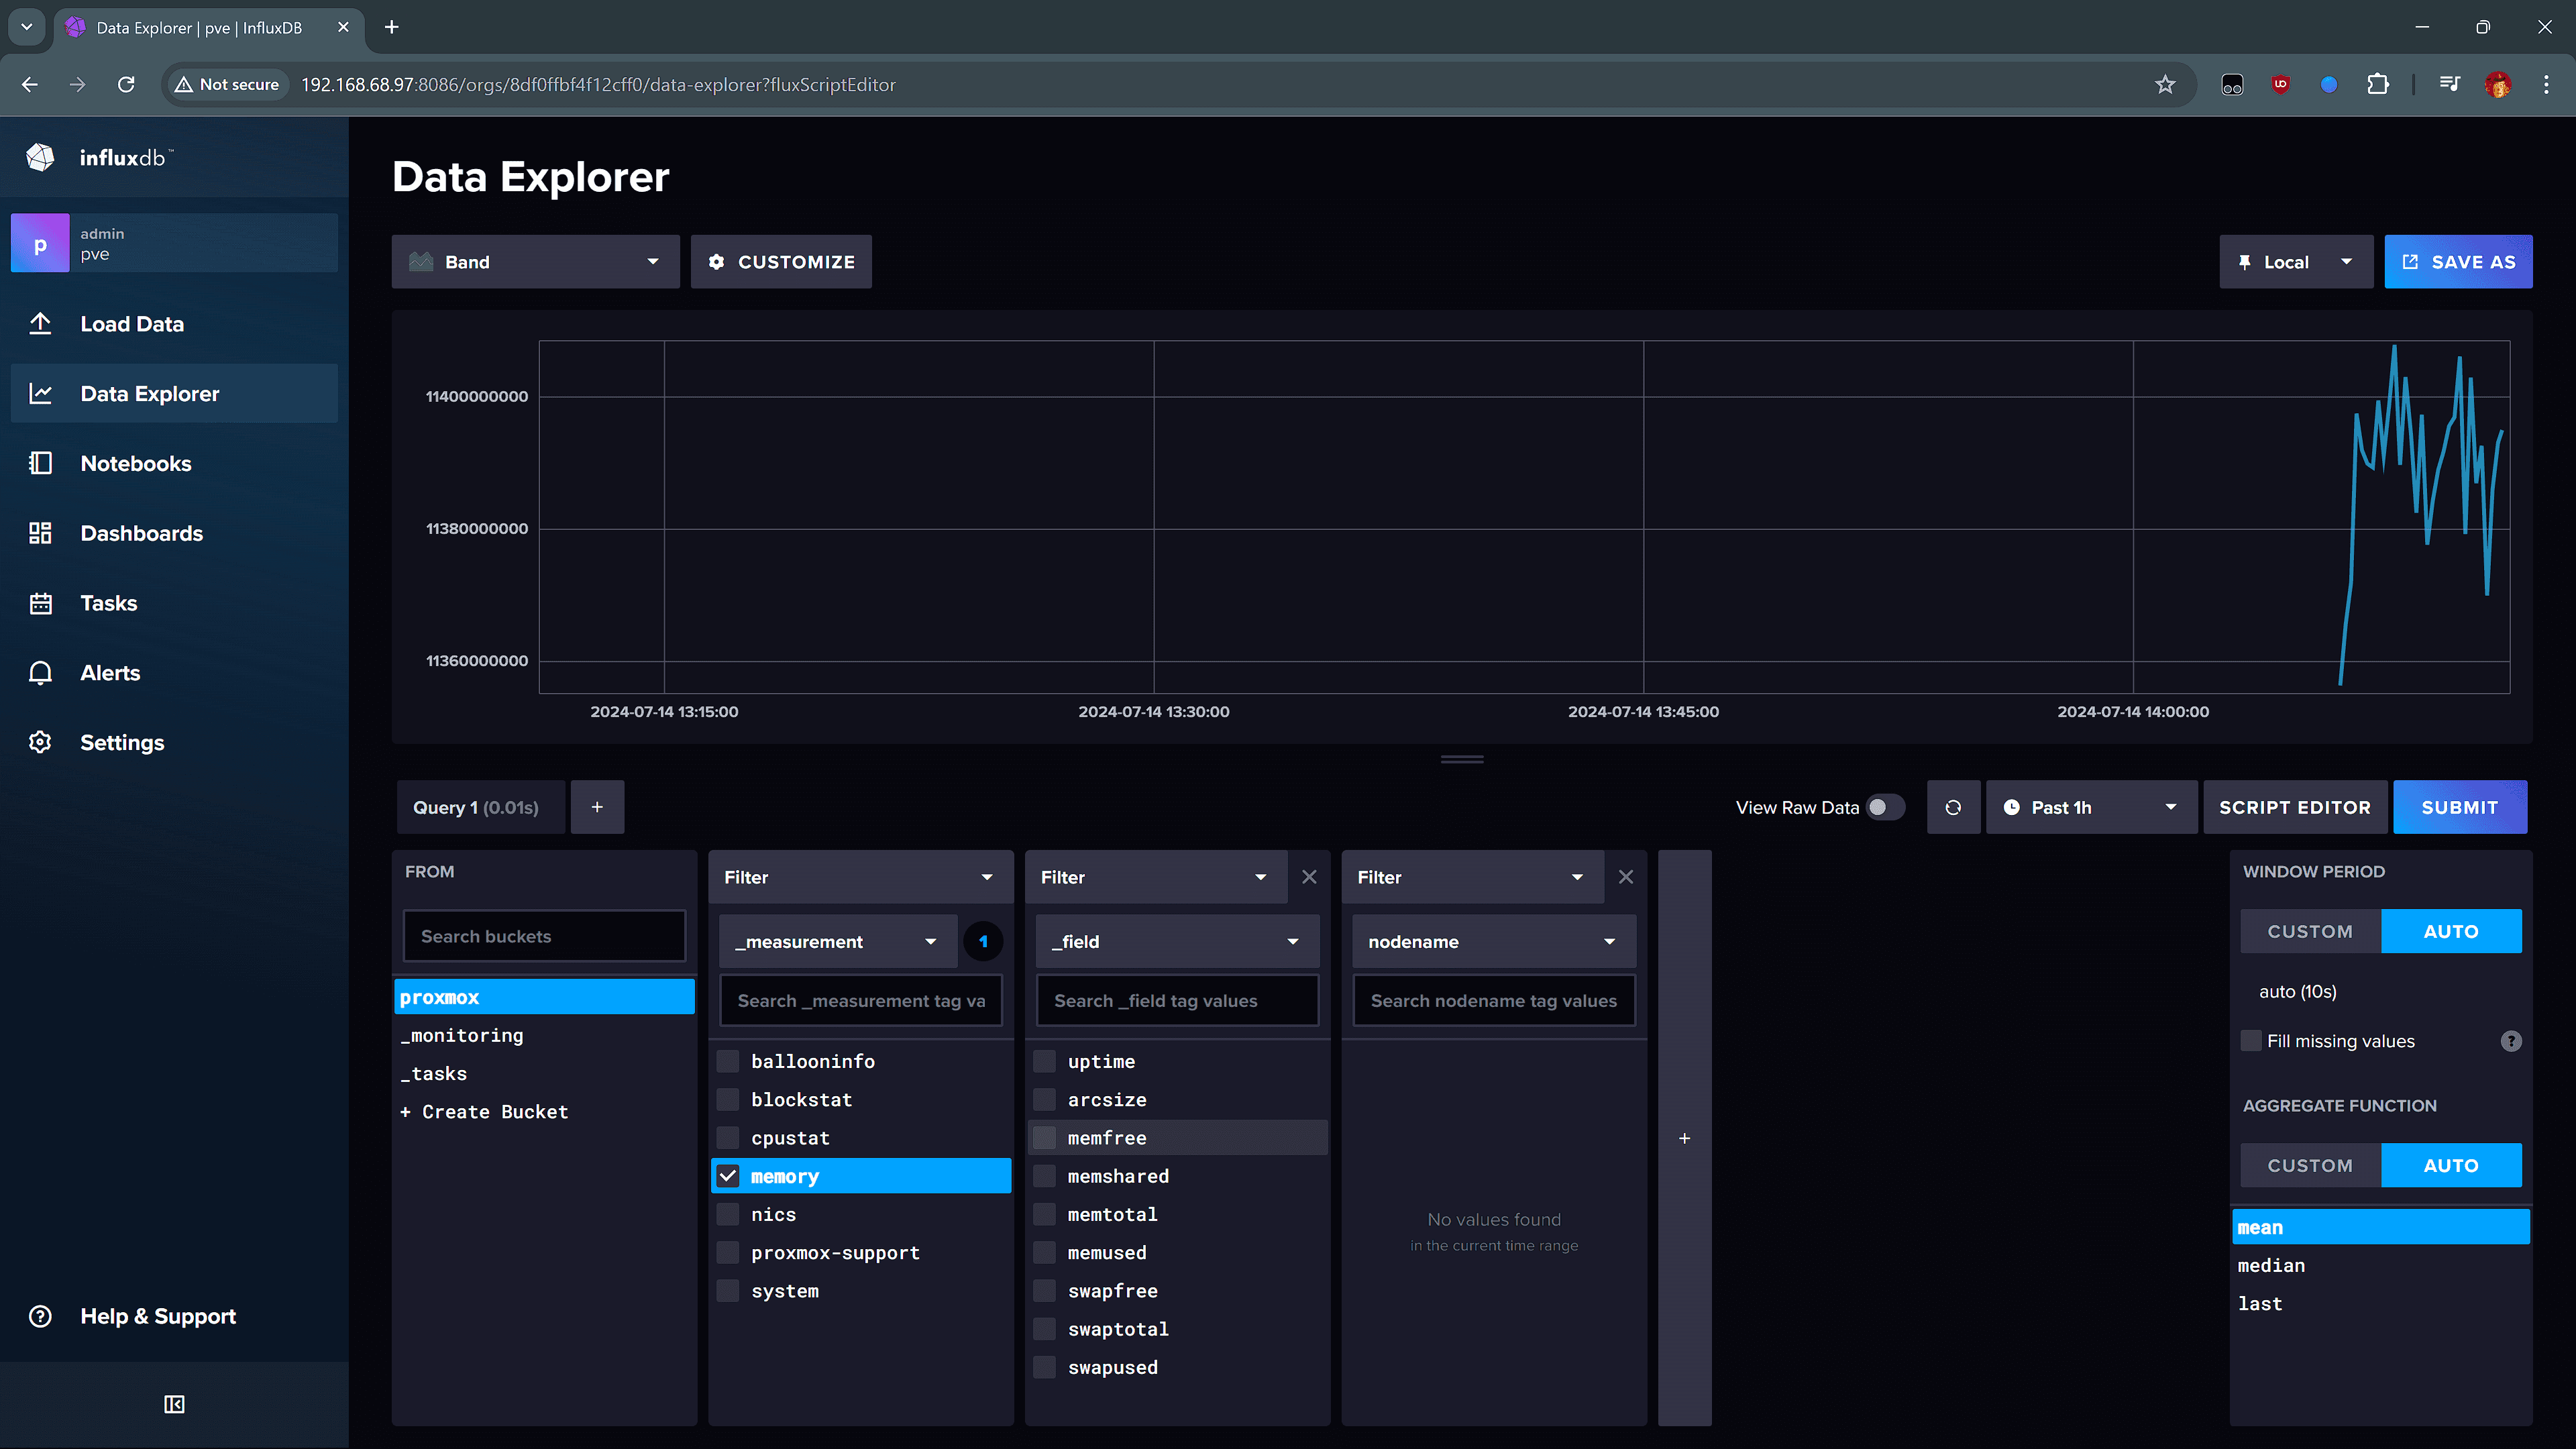Viewport: 2576px width, 1449px height.
Task: Click the Script Editor icon
Action: click(2295, 807)
